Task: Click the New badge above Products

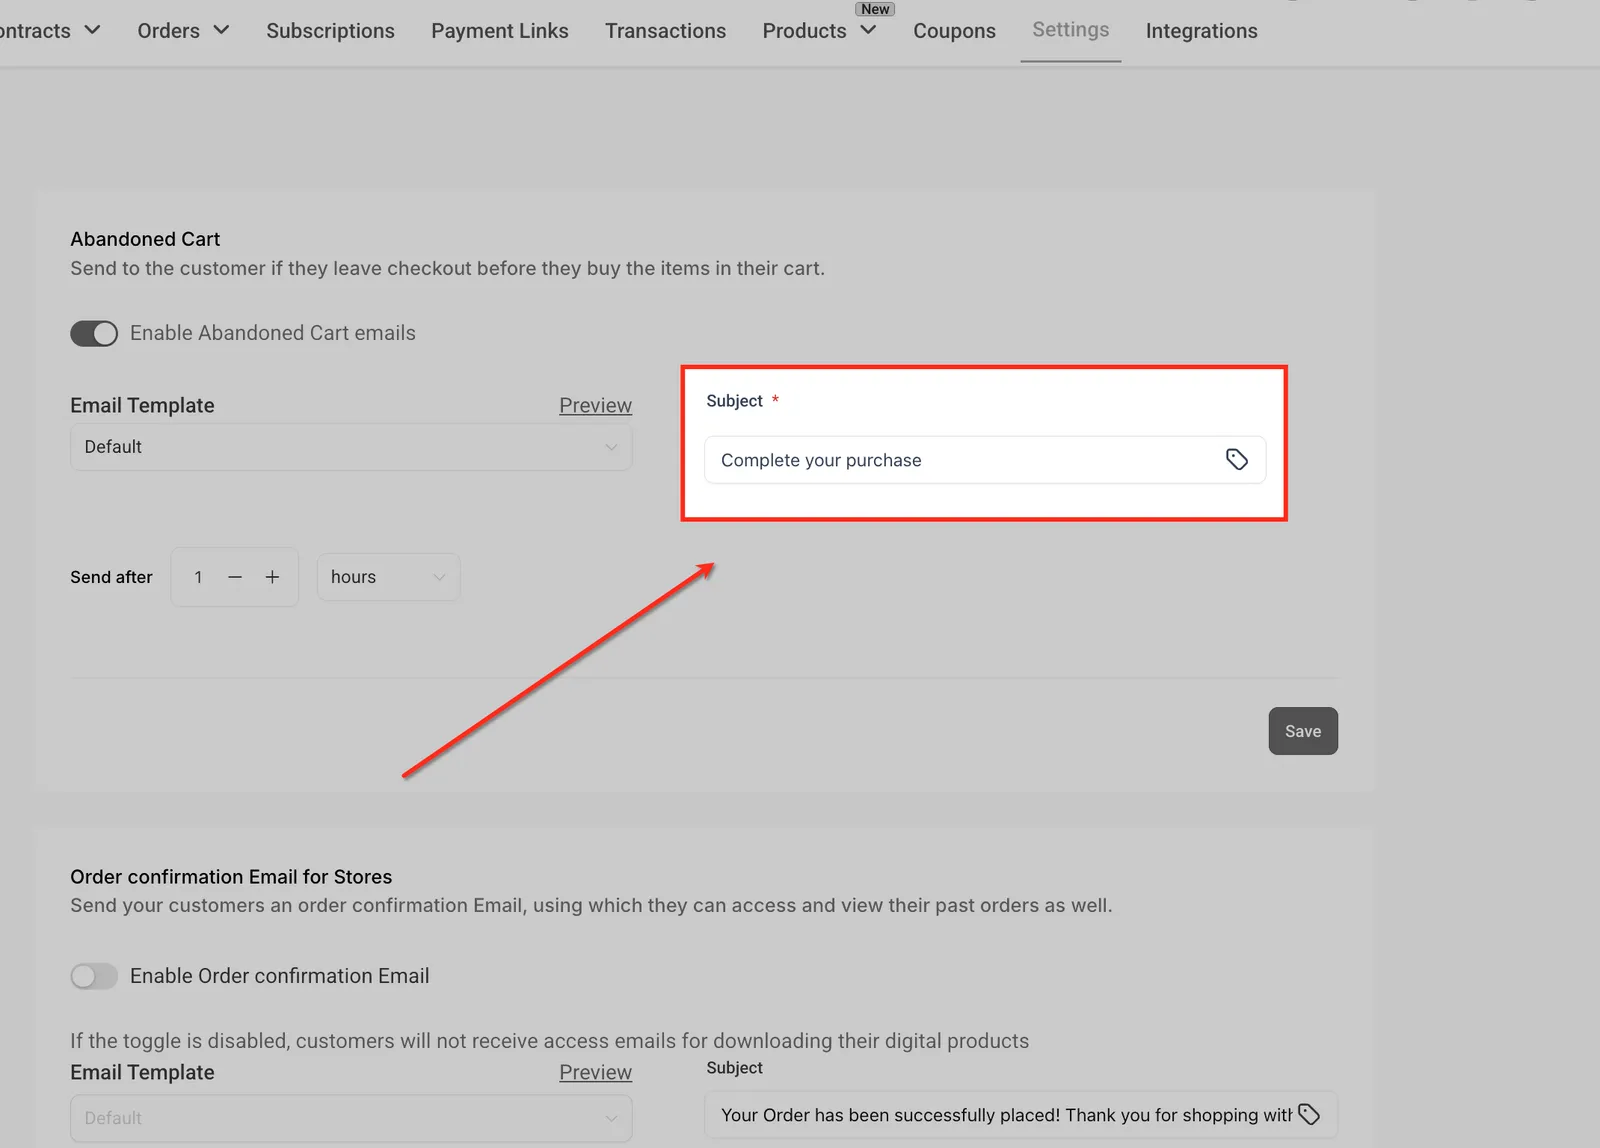Action: pos(875,9)
